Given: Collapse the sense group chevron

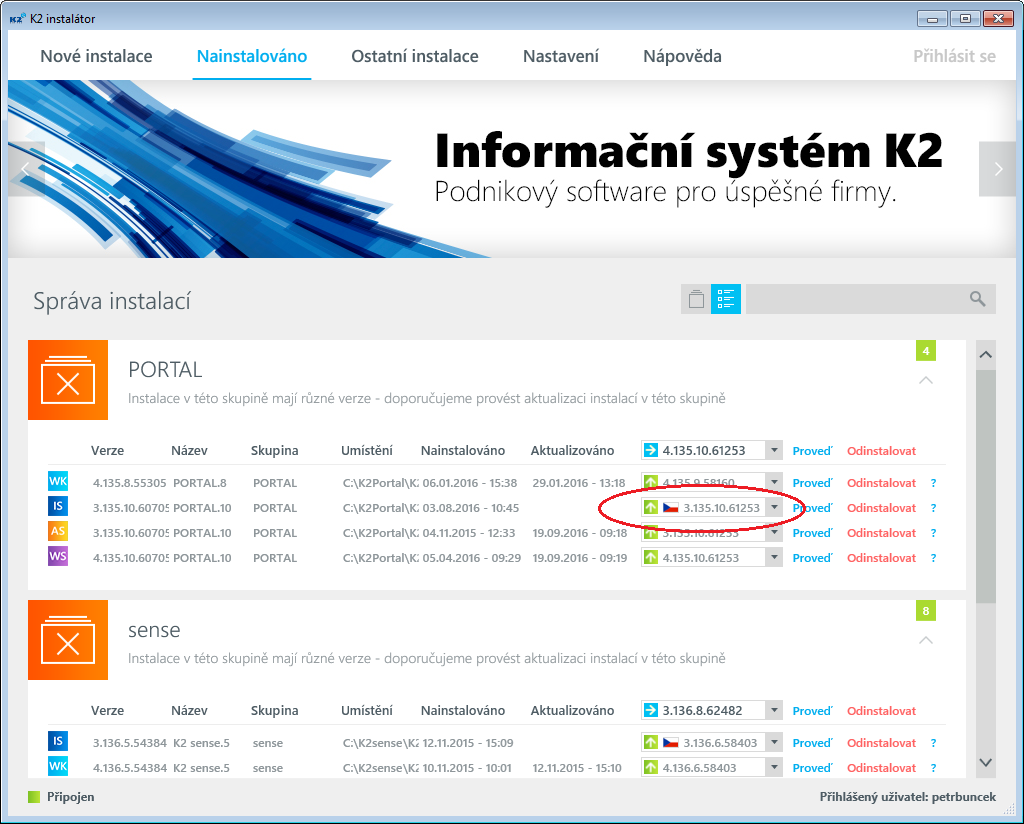Looking at the screenshot, I should [x=925, y=640].
